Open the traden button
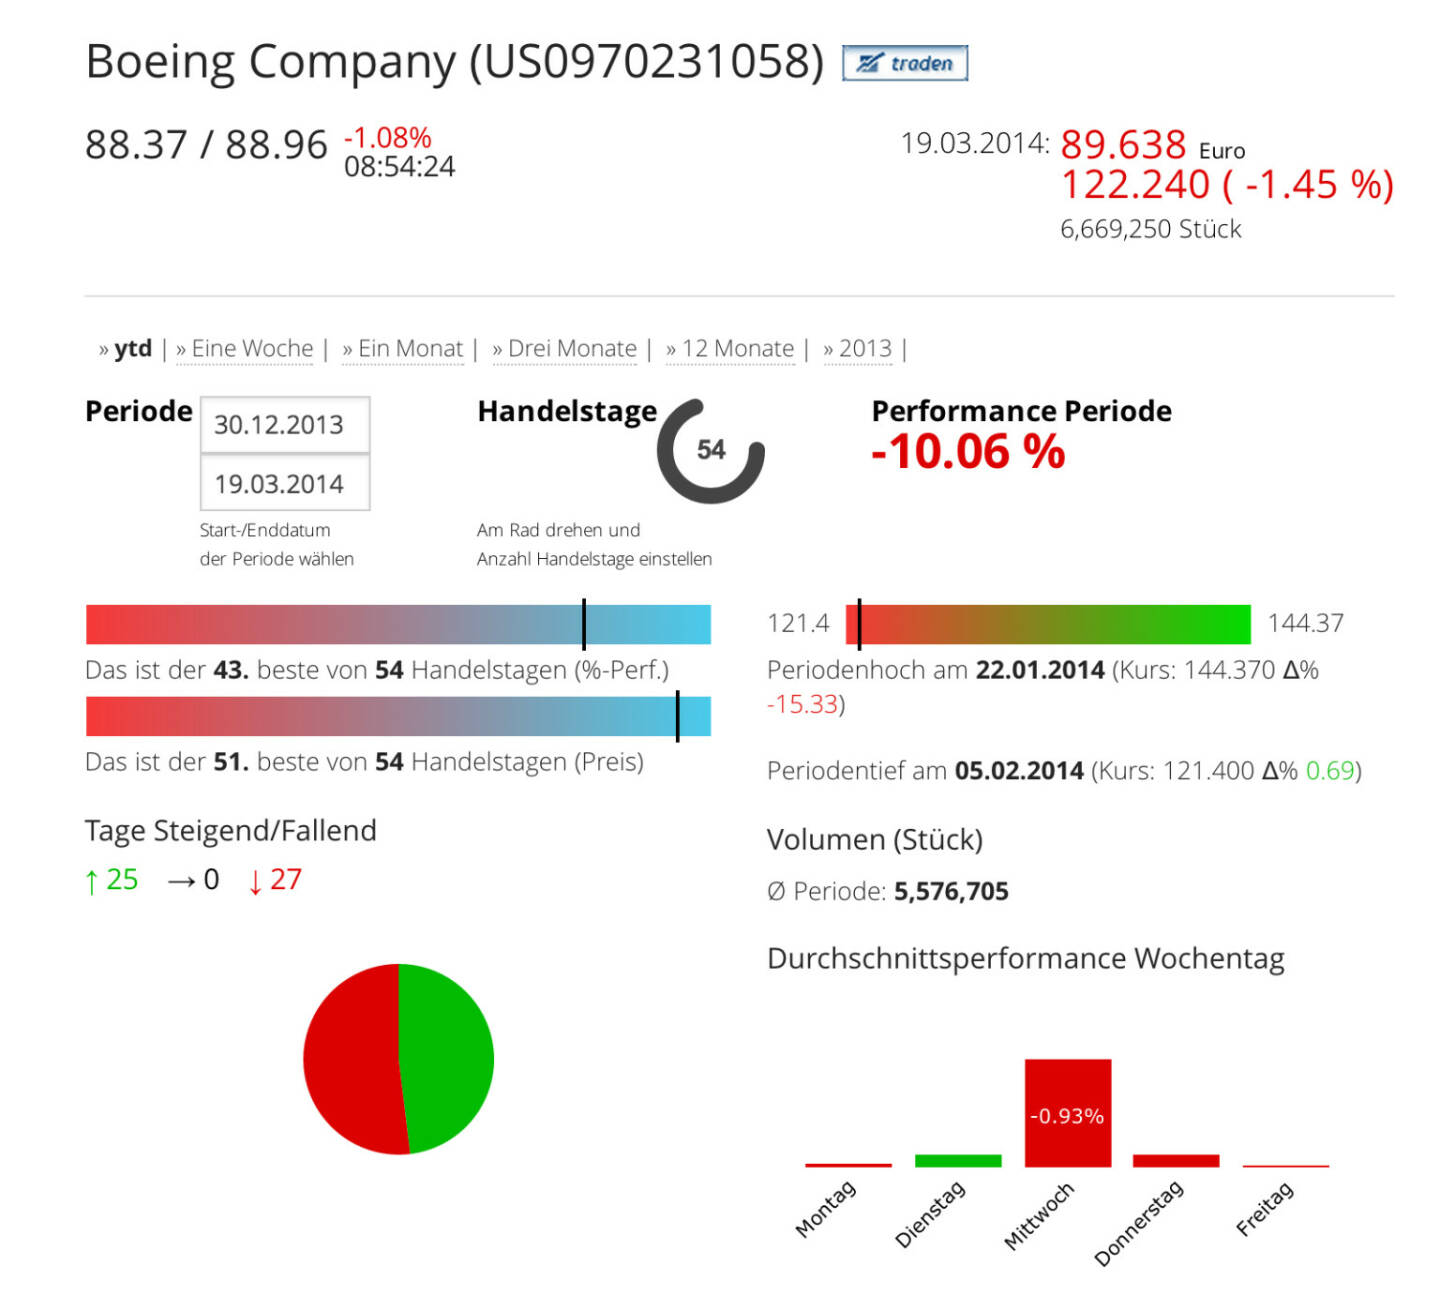Screen dimensions: 1440x1296 point(905,62)
